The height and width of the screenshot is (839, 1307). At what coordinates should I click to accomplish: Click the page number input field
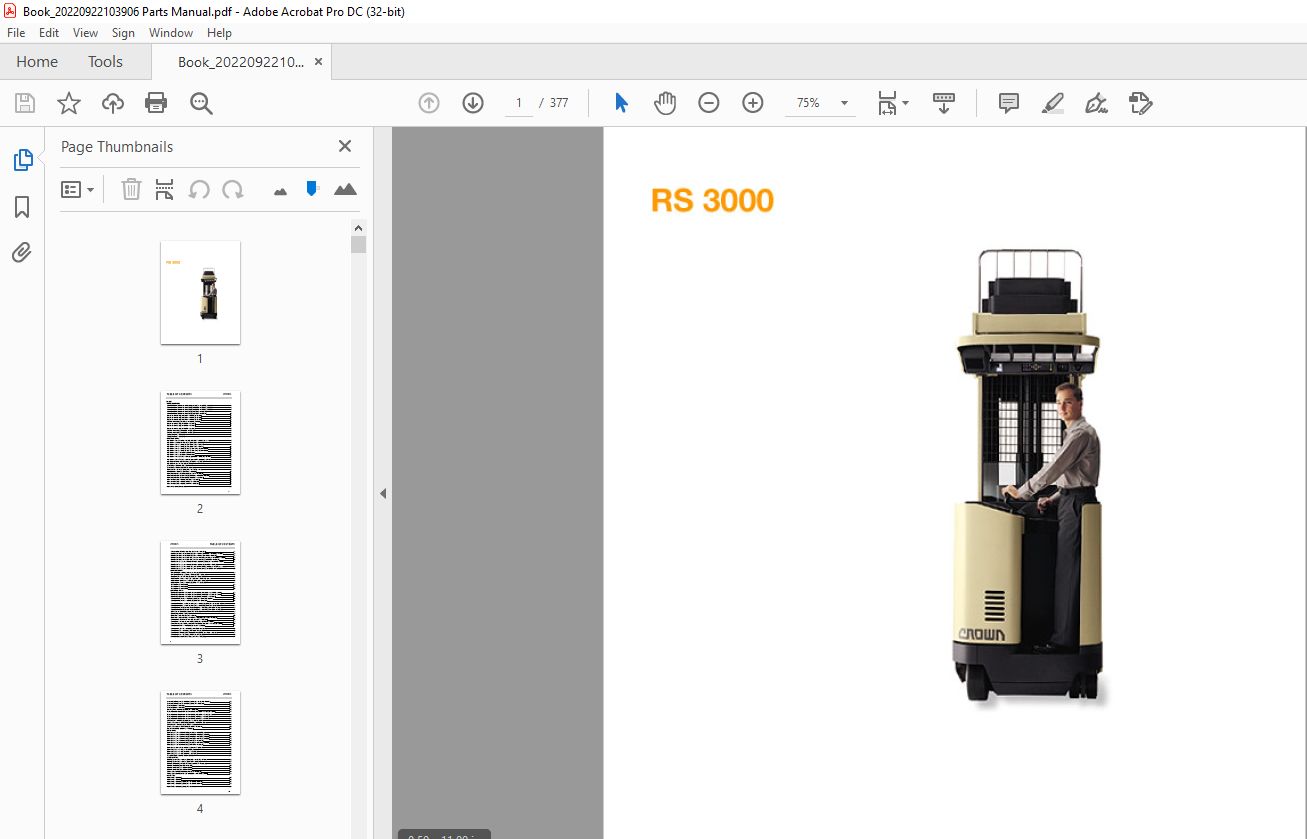pos(519,103)
